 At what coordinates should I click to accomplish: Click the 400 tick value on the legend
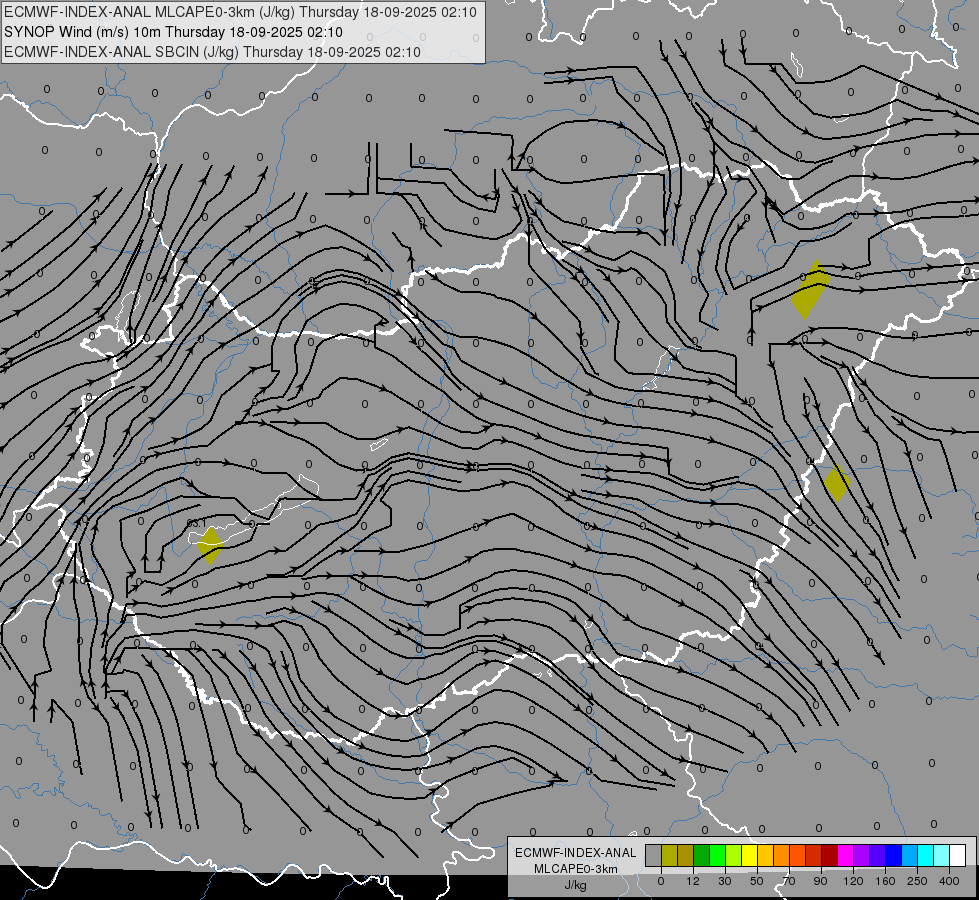coord(949,881)
